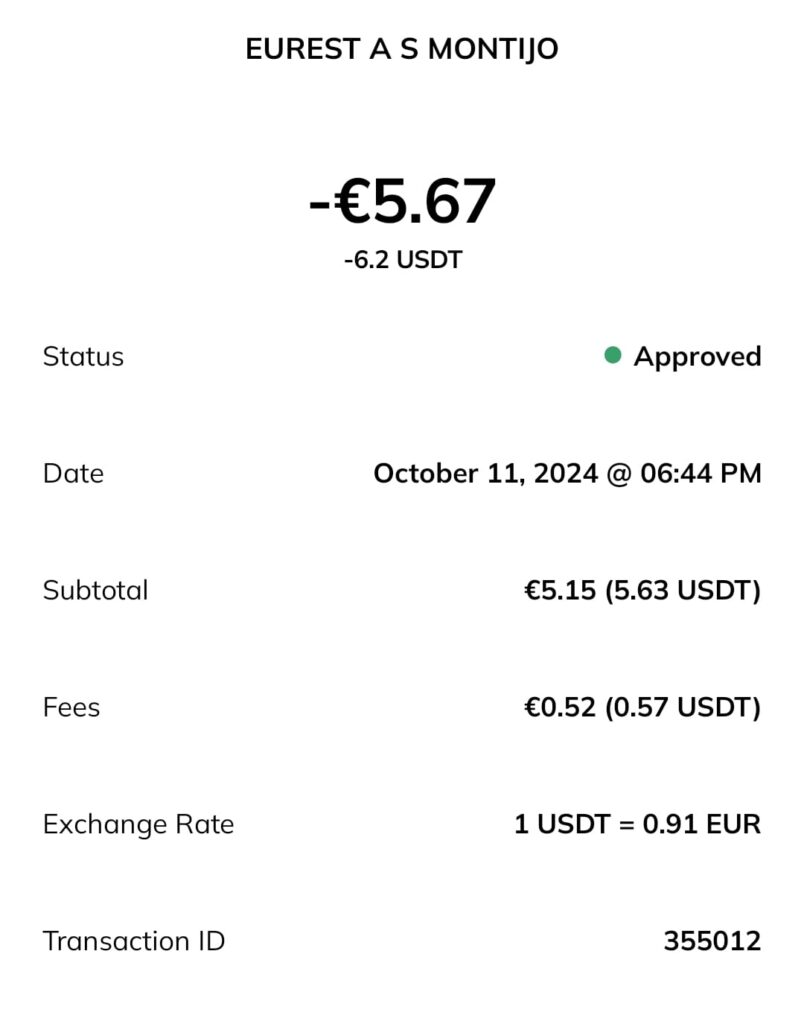Viewport: 804px width, 1024px height.
Task: Select the EUREST A S MONTIJO merchant title
Action: pos(402,50)
